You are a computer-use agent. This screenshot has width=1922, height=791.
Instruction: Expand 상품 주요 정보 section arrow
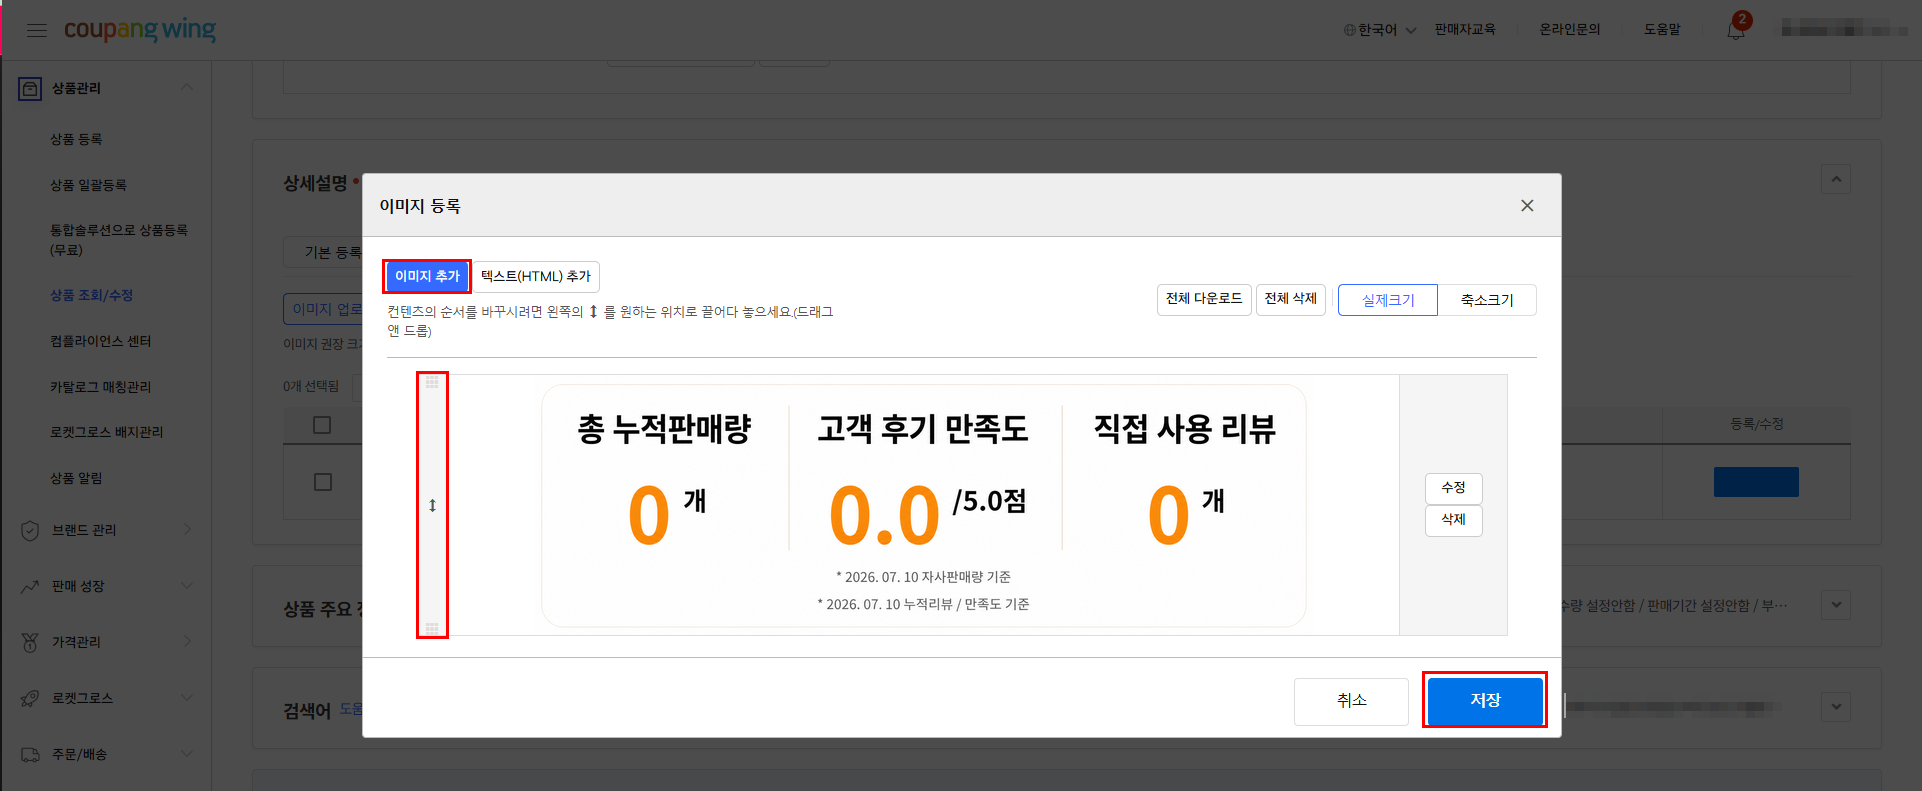pyautogui.click(x=1836, y=604)
